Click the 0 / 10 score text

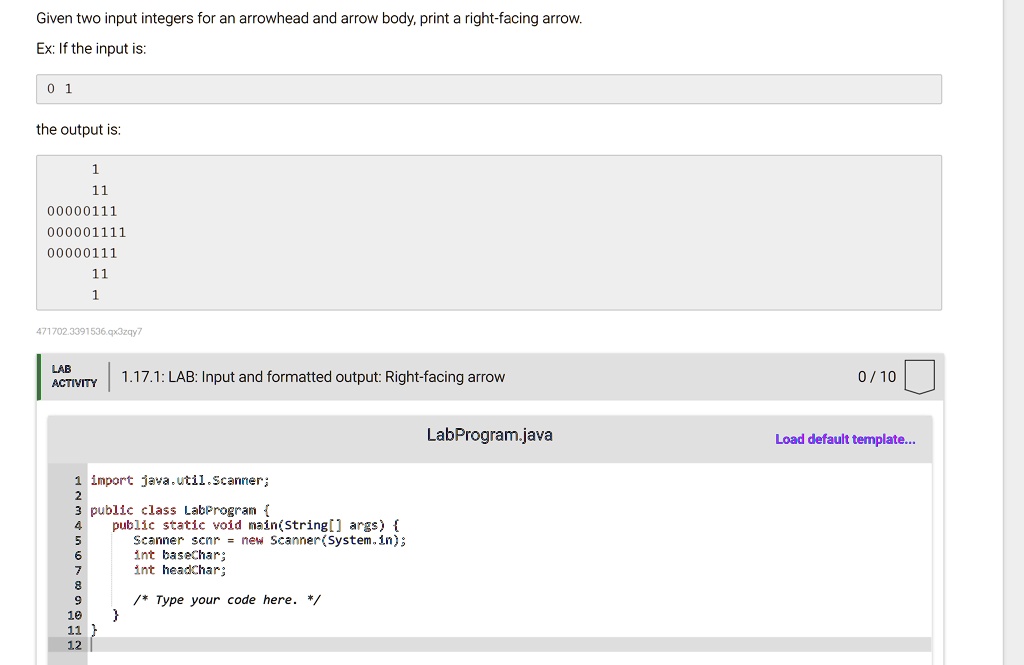point(877,377)
